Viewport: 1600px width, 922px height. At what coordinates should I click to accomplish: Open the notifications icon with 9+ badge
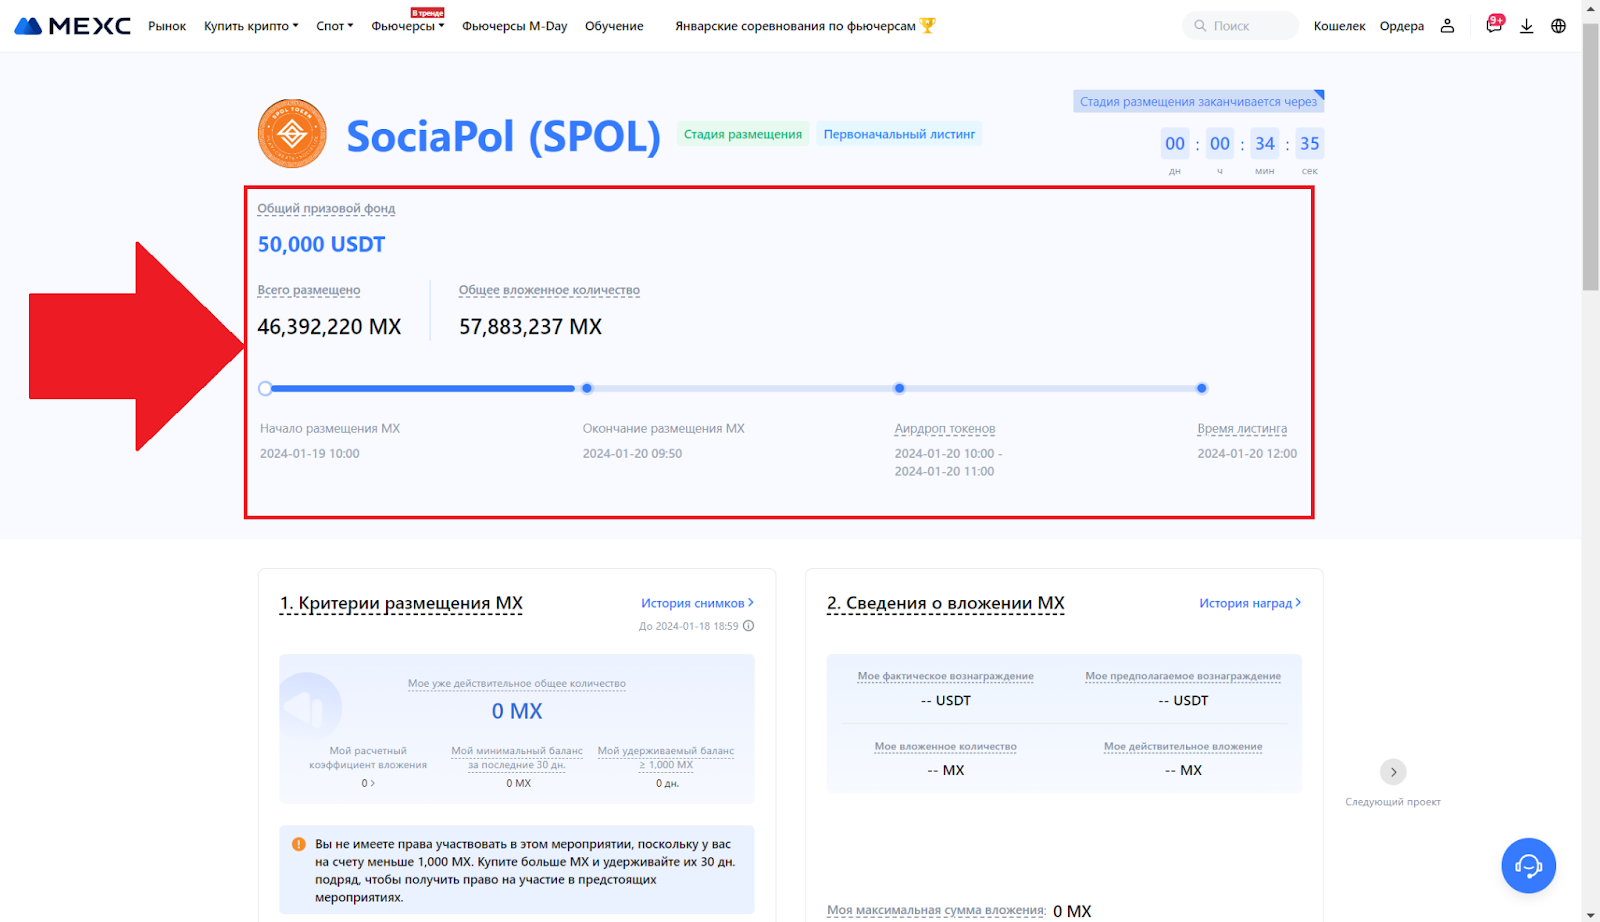1493,26
